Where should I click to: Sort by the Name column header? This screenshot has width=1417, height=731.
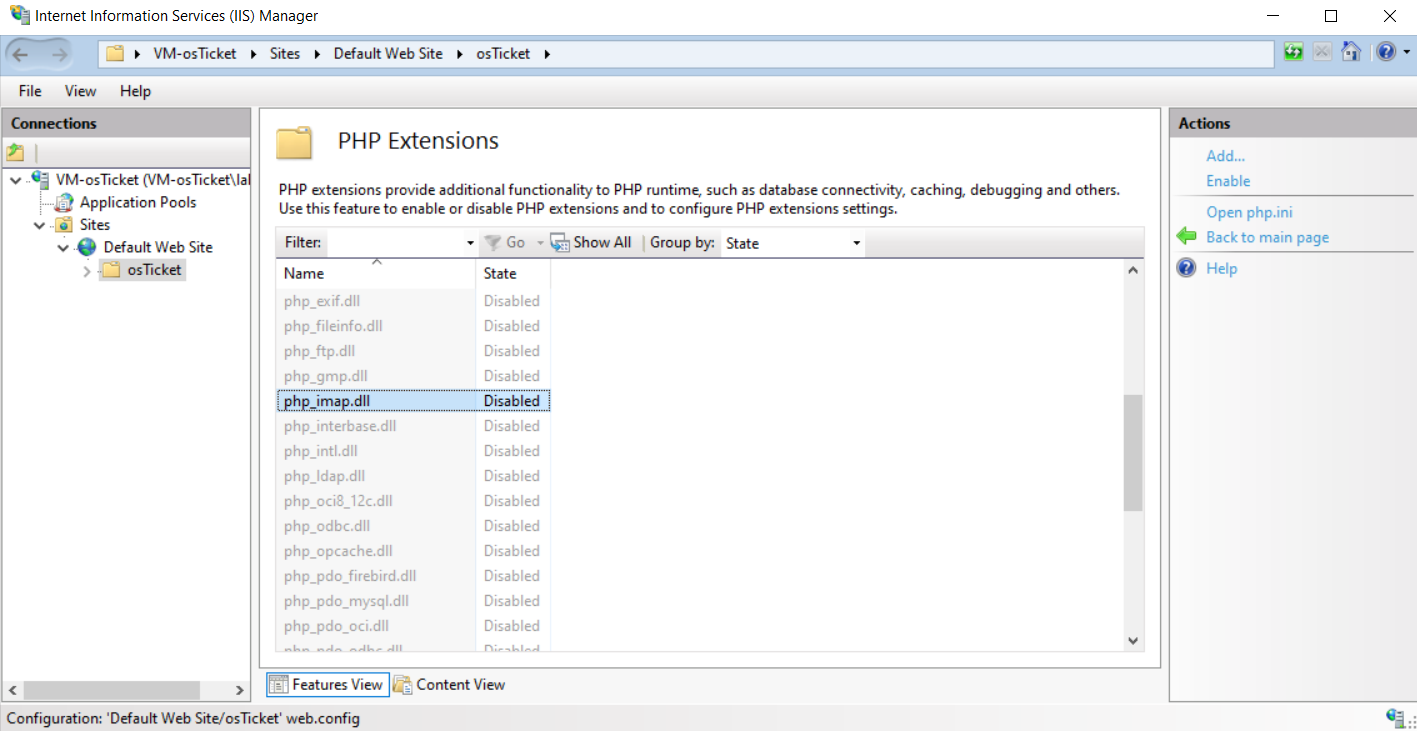point(375,273)
